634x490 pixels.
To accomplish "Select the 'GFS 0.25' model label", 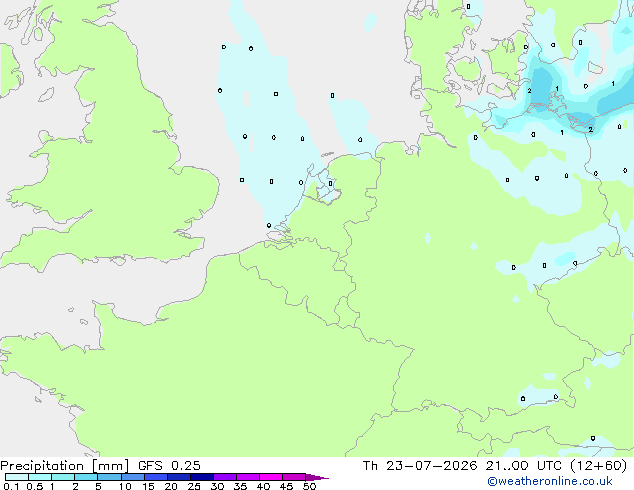I will (x=169, y=465).
